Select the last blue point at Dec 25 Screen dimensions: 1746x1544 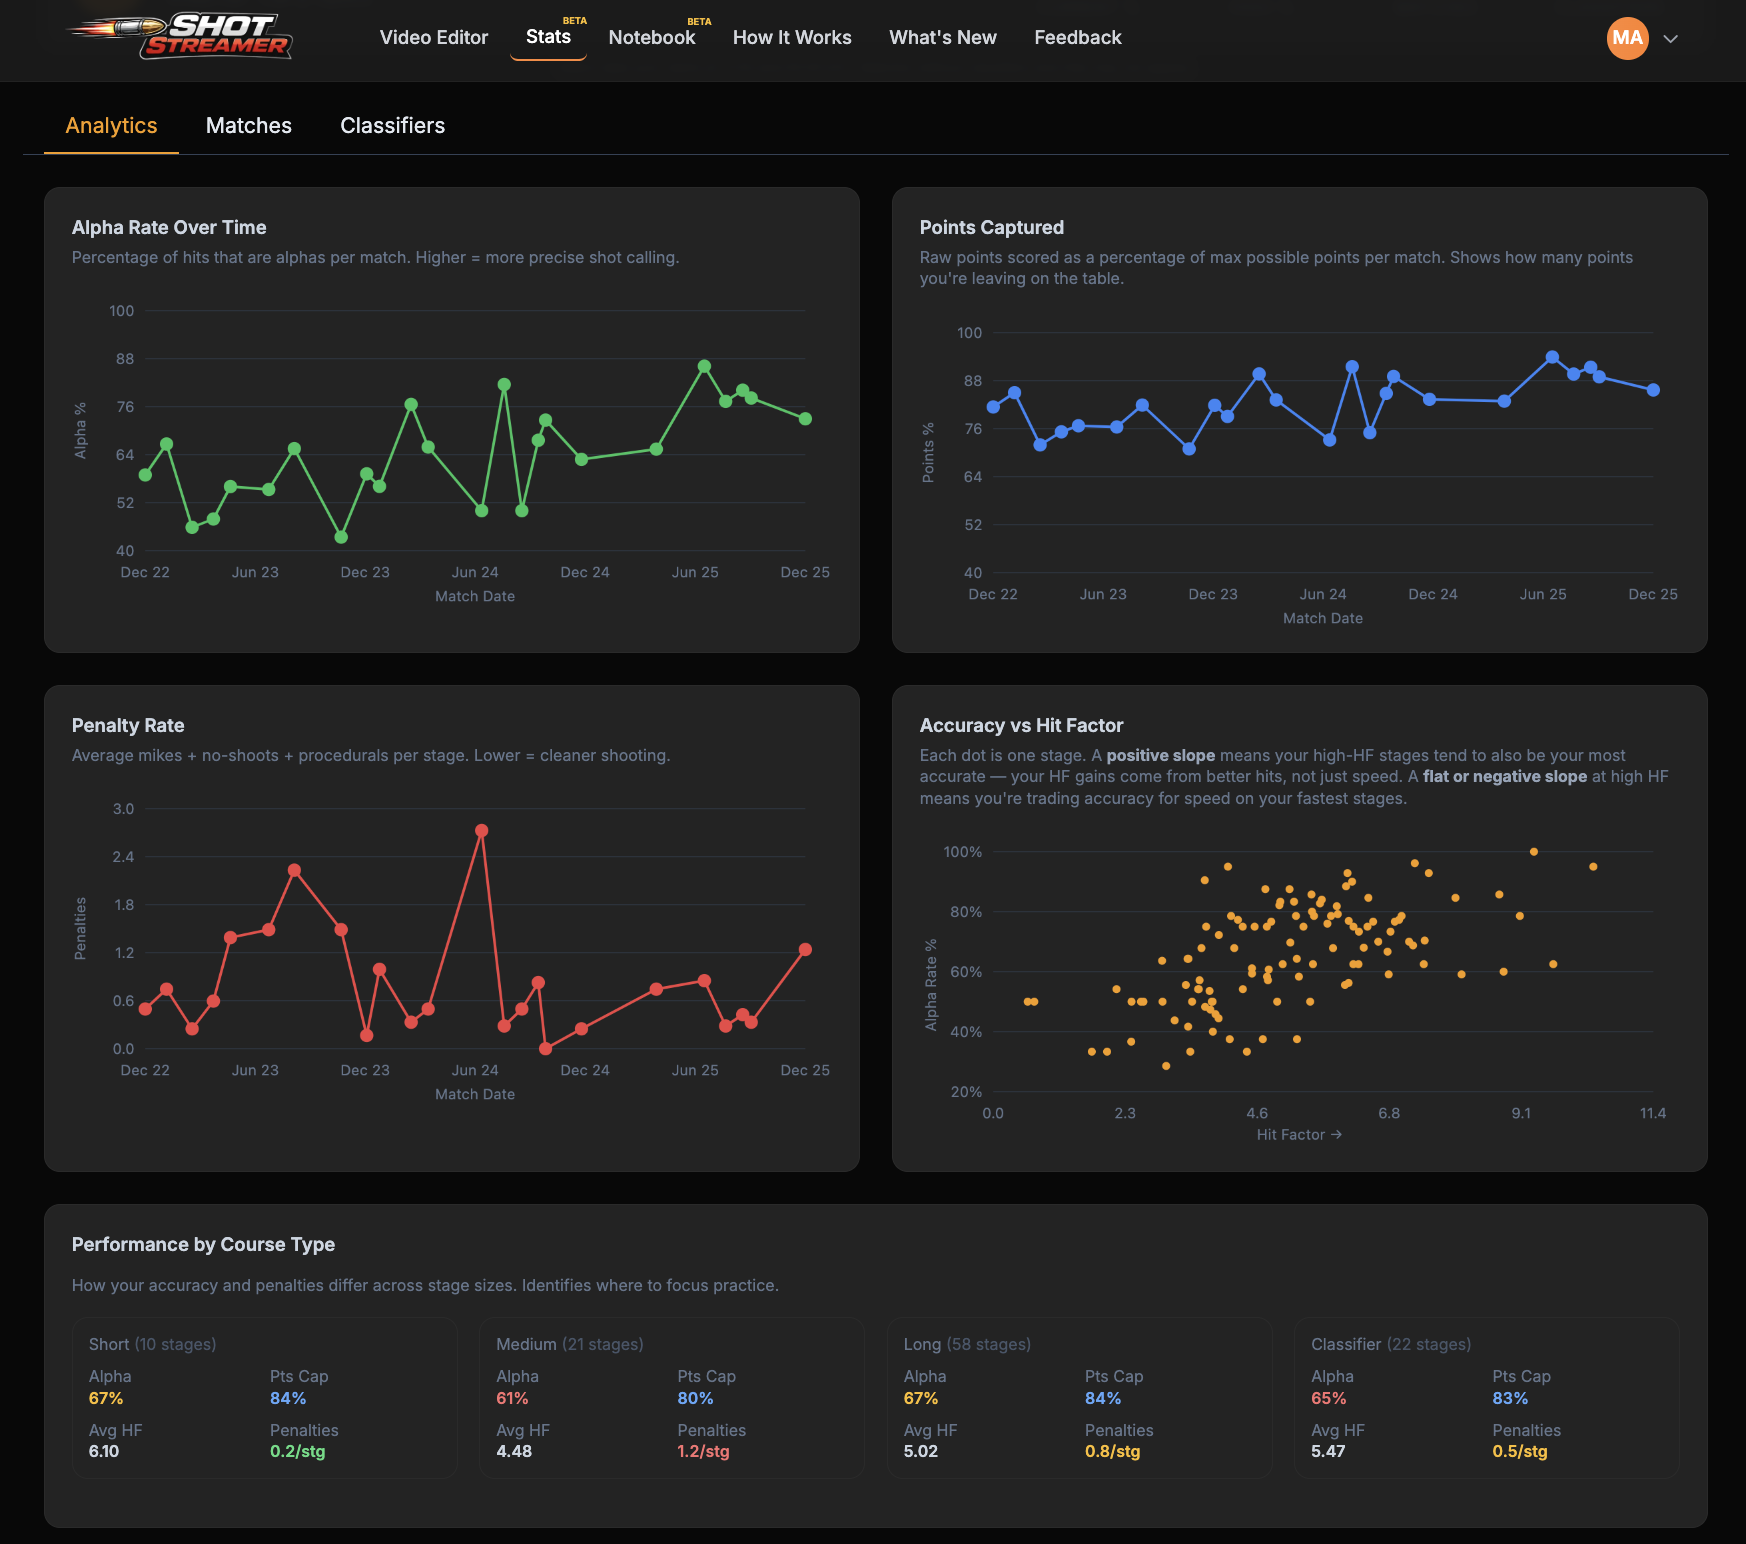tap(1653, 390)
